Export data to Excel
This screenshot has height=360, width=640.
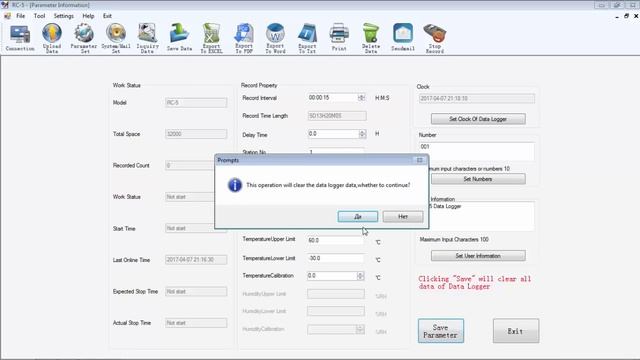tap(211, 38)
